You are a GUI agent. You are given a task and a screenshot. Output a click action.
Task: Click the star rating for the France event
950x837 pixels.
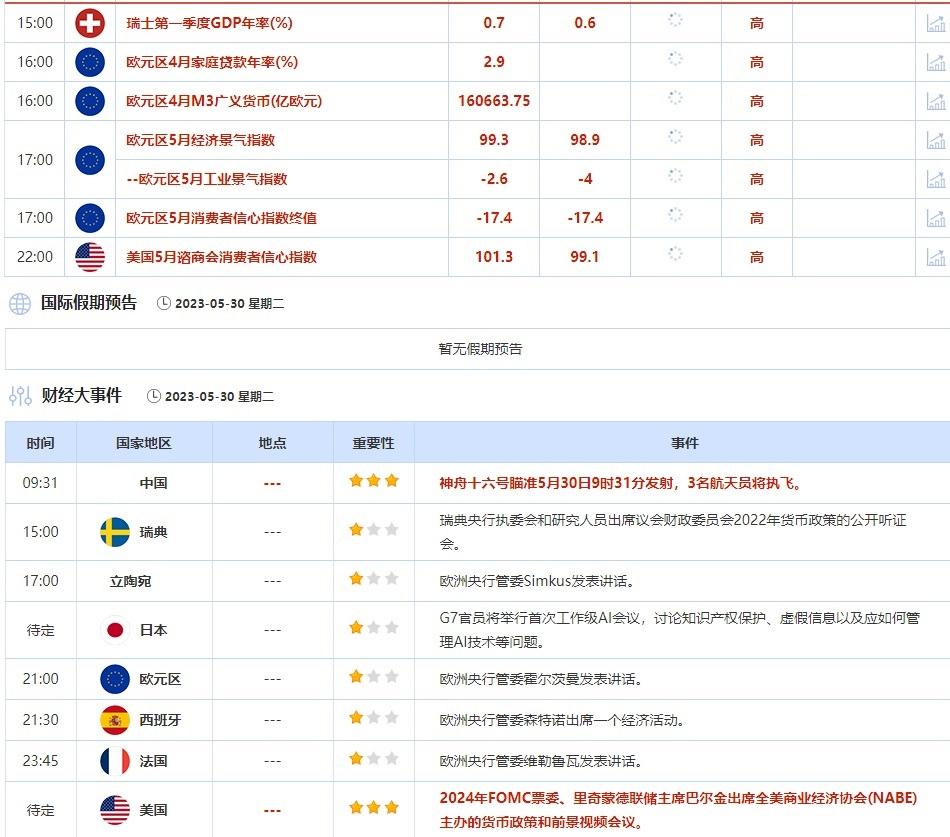[373, 760]
